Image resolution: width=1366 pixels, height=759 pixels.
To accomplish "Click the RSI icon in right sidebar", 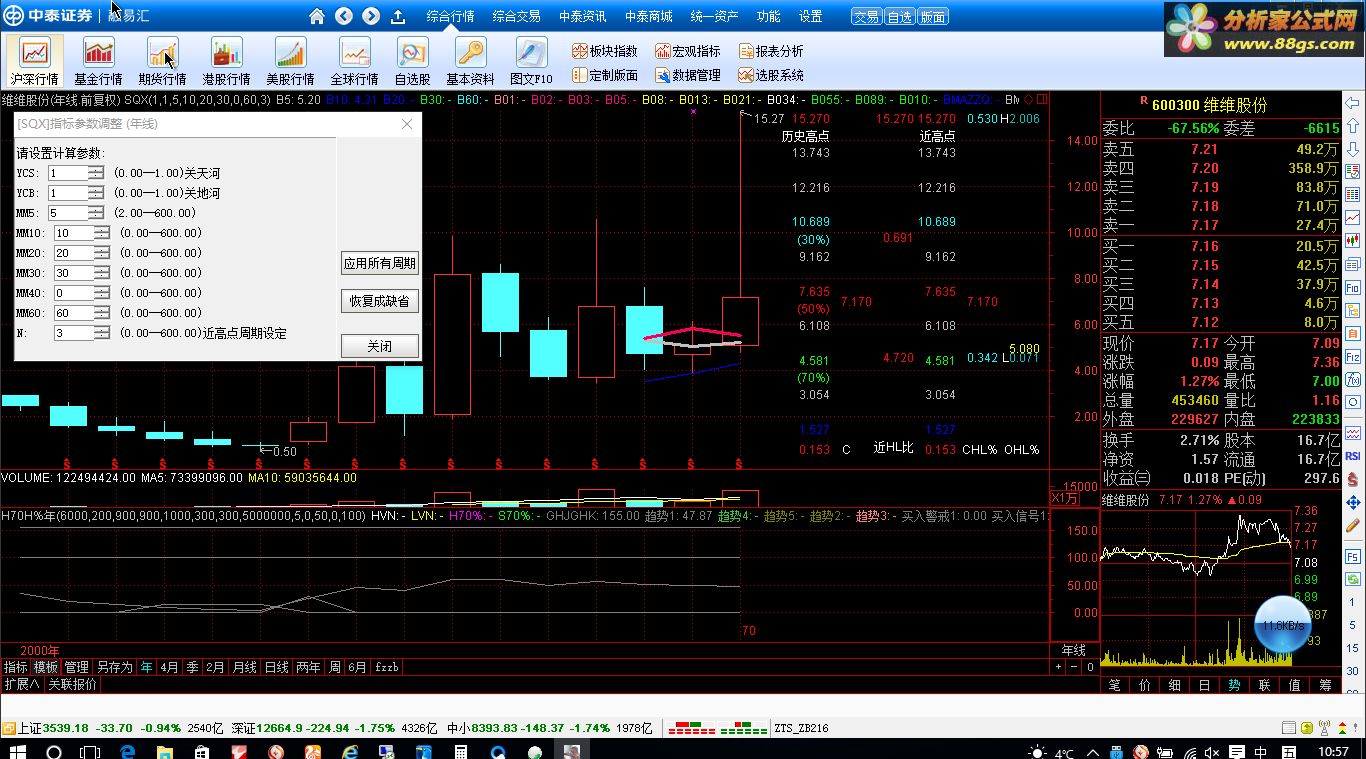I will 1353,456.
